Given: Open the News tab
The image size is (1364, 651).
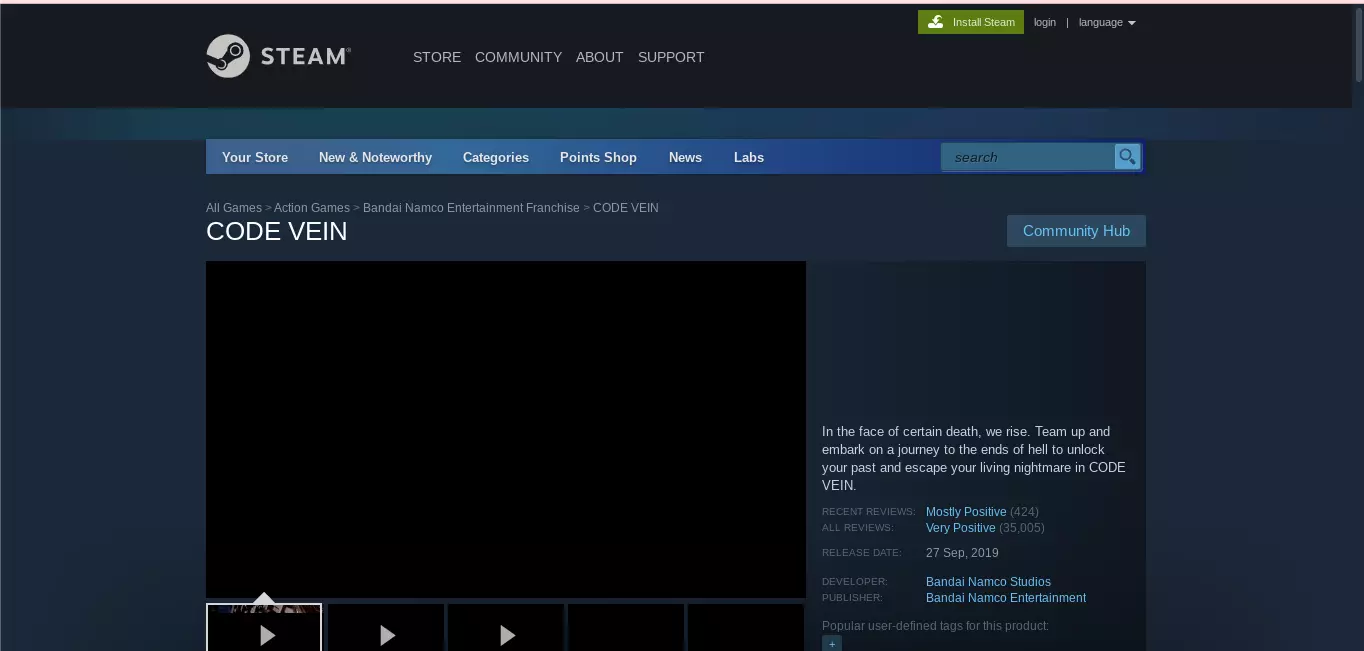Looking at the screenshot, I should (x=685, y=157).
